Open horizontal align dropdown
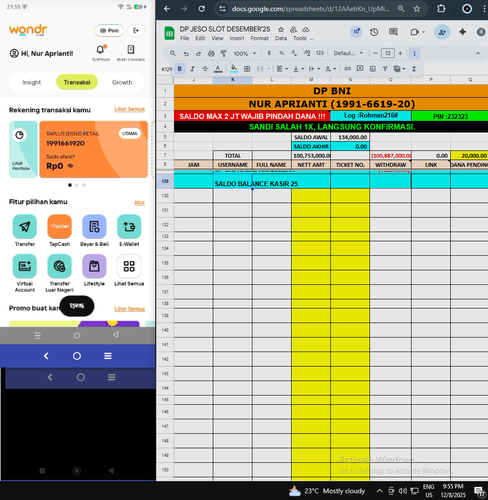Screen dimensions: 488x500 click(282, 69)
